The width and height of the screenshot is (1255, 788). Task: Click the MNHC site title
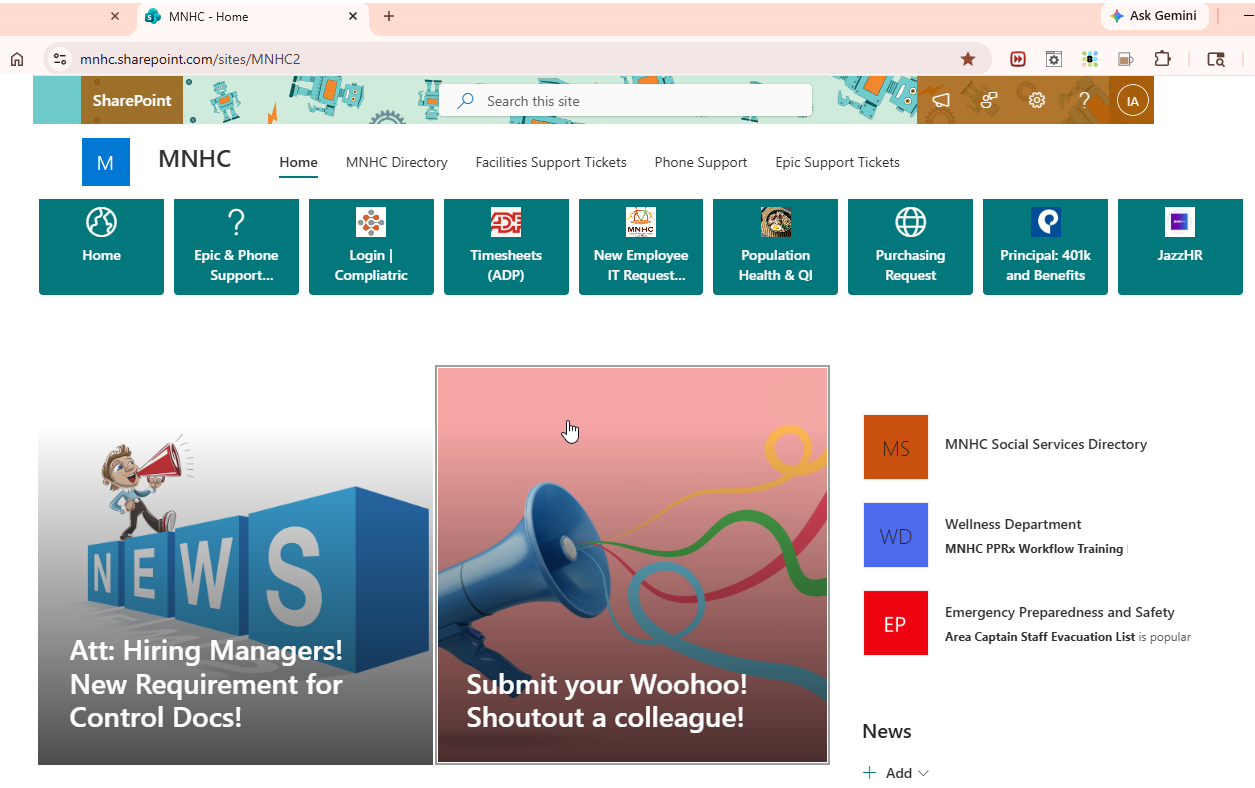point(195,158)
